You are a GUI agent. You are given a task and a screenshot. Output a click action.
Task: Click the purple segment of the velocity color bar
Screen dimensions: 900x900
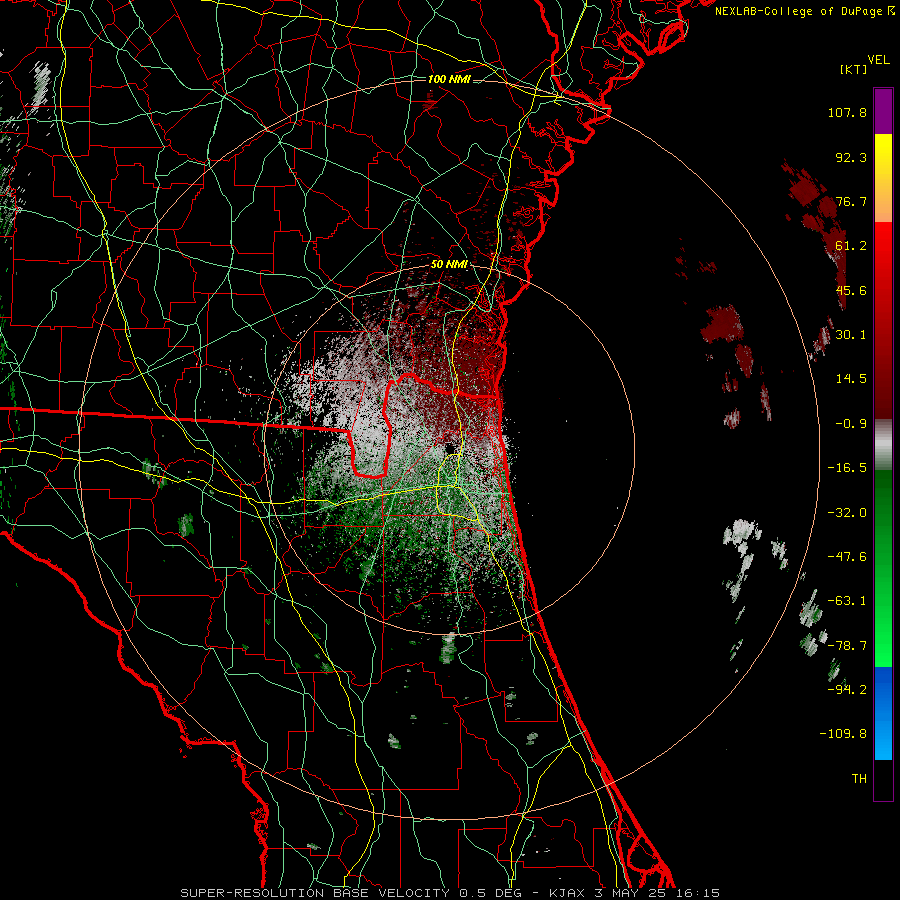(883, 112)
